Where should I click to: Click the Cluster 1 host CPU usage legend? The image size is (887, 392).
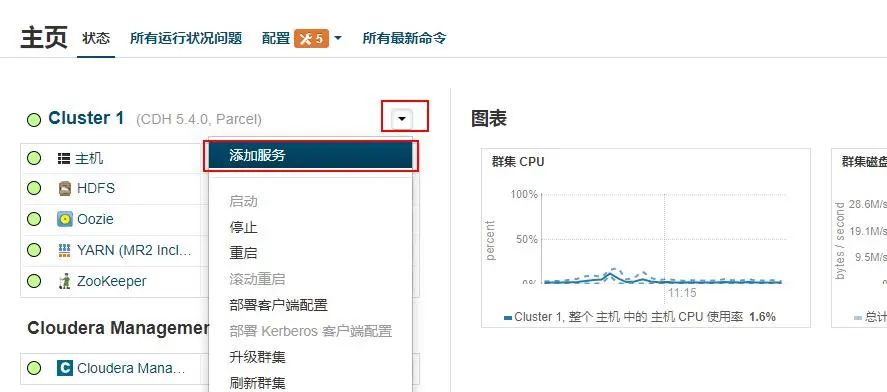coord(639,317)
